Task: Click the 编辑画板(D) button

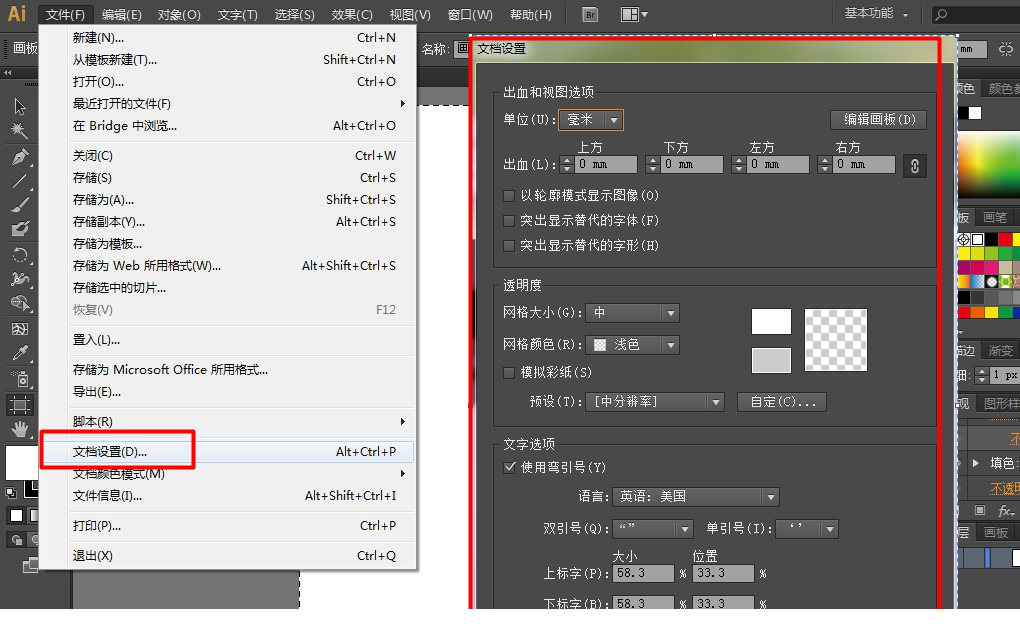Action: pos(878,119)
